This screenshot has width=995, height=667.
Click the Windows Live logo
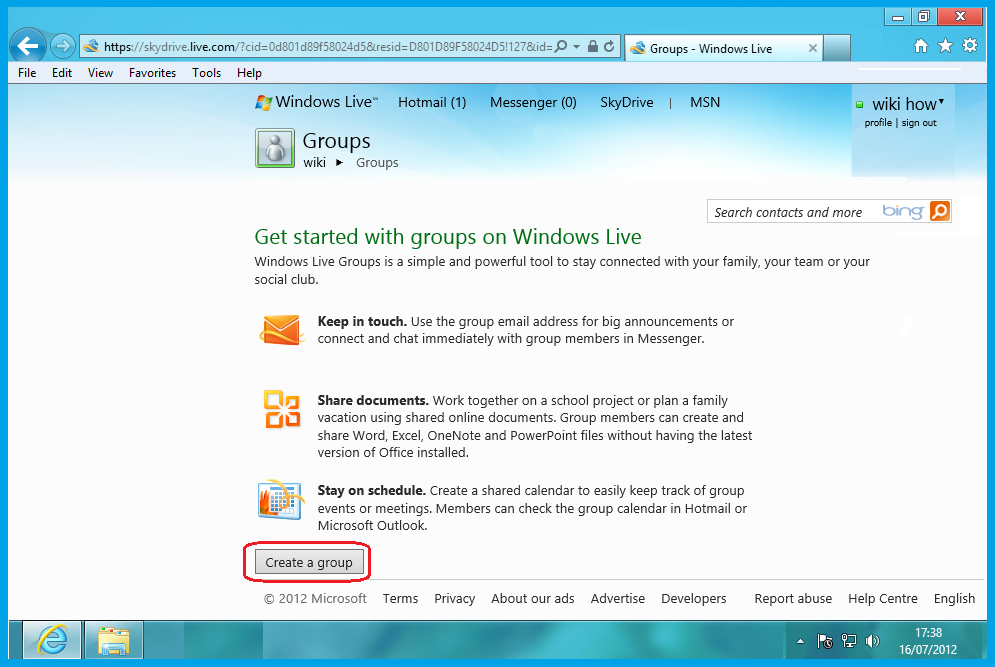(316, 102)
